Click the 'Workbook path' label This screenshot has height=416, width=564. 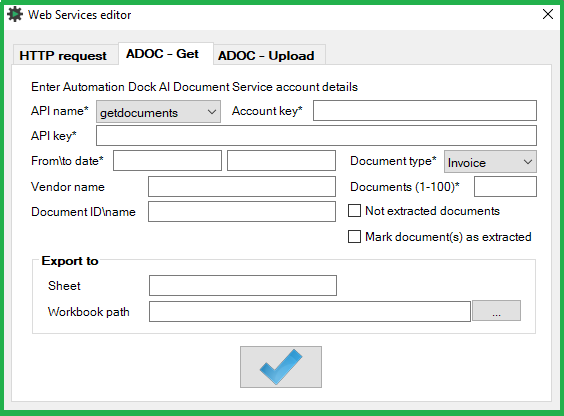[88, 312]
